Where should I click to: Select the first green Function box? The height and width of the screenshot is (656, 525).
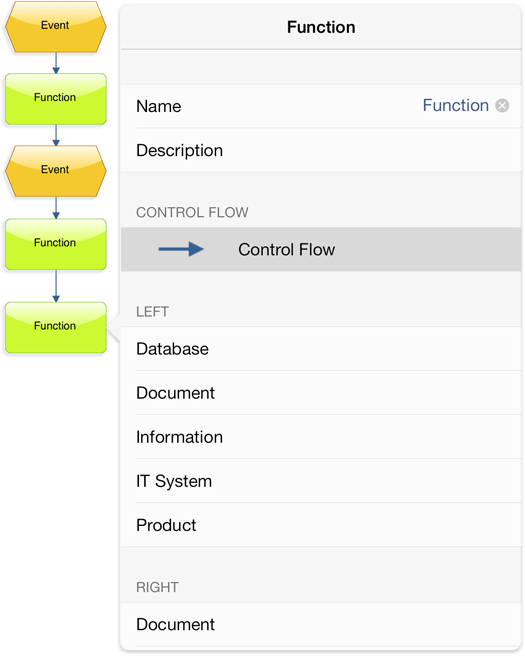[x=56, y=99]
